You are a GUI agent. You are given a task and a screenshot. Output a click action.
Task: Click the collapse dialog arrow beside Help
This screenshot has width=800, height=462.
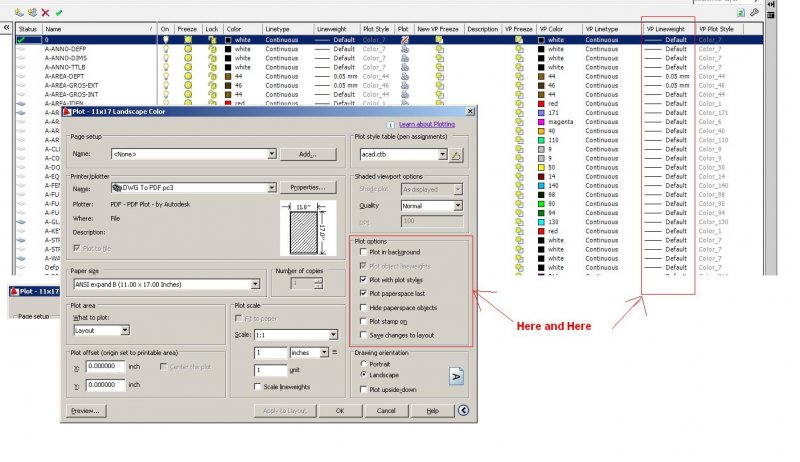[x=463, y=410]
